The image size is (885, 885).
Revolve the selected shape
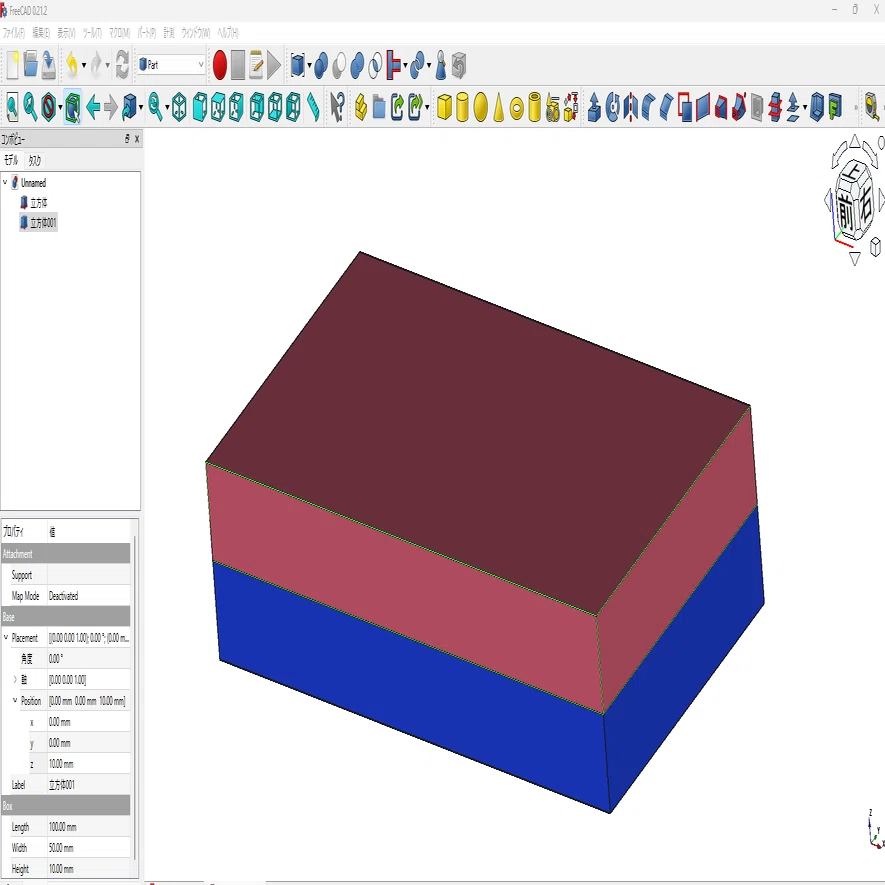(x=612, y=107)
